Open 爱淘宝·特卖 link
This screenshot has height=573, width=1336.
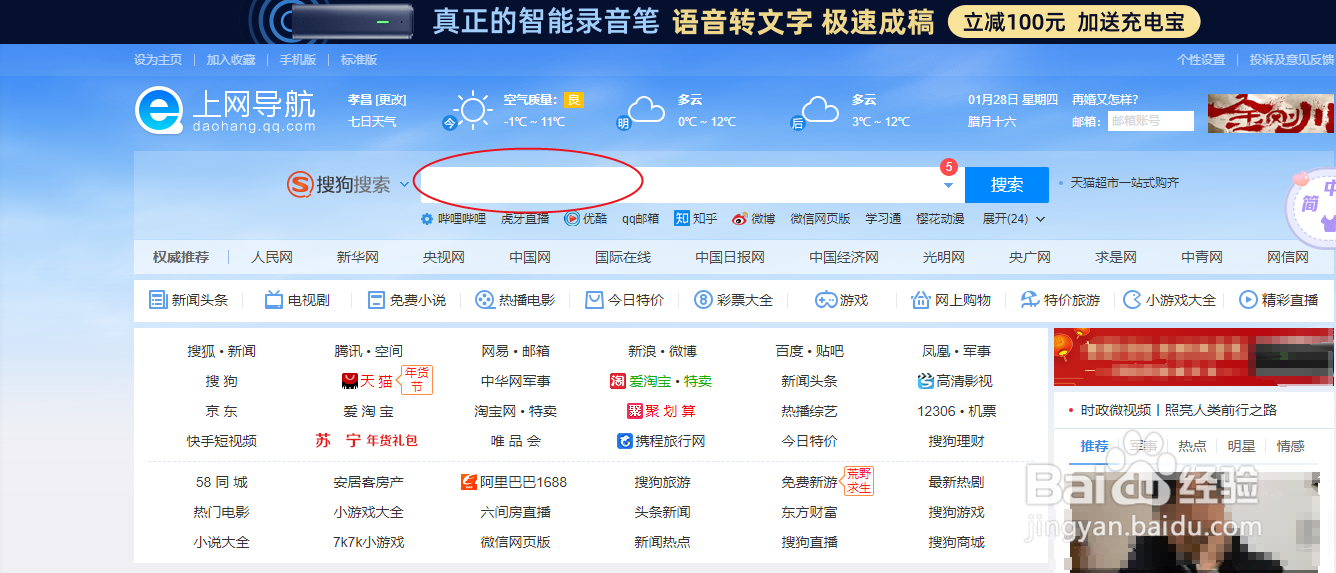(x=661, y=381)
